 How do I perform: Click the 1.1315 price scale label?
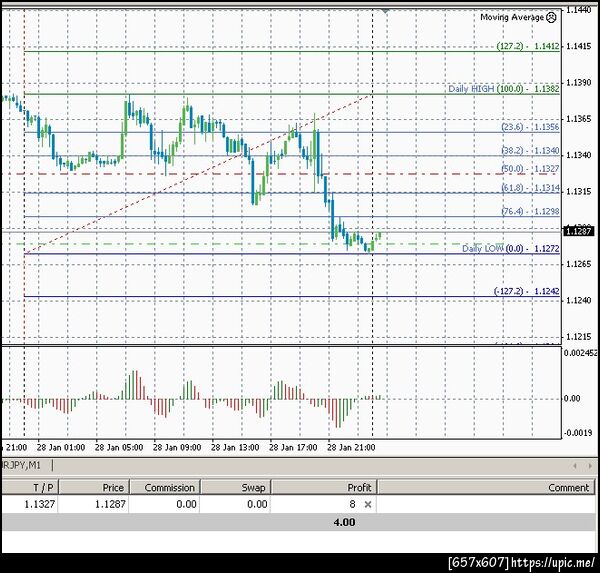click(x=578, y=191)
